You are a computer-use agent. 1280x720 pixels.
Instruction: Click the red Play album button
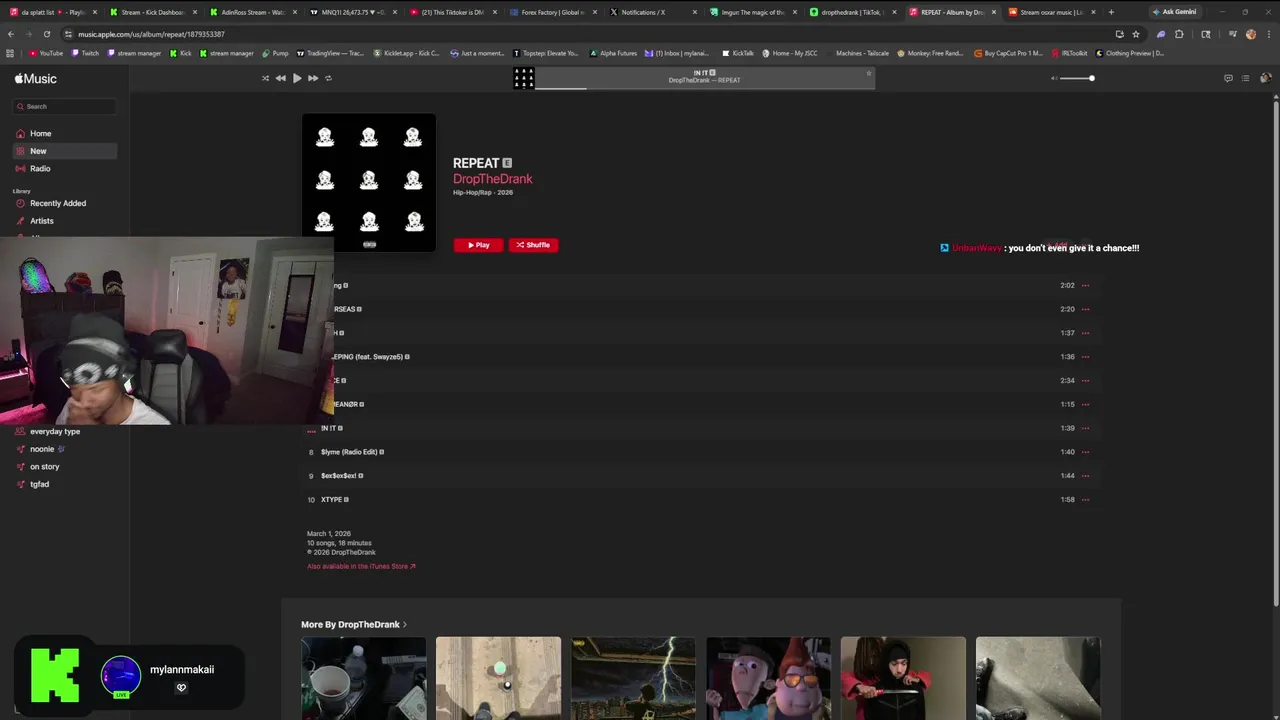click(478, 245)
